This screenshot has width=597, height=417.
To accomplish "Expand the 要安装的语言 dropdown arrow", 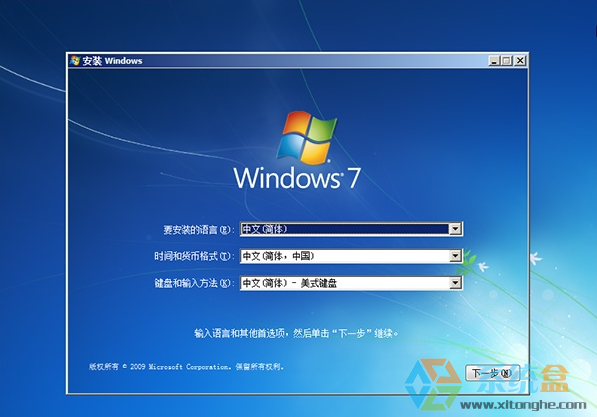I will point(455,229).
